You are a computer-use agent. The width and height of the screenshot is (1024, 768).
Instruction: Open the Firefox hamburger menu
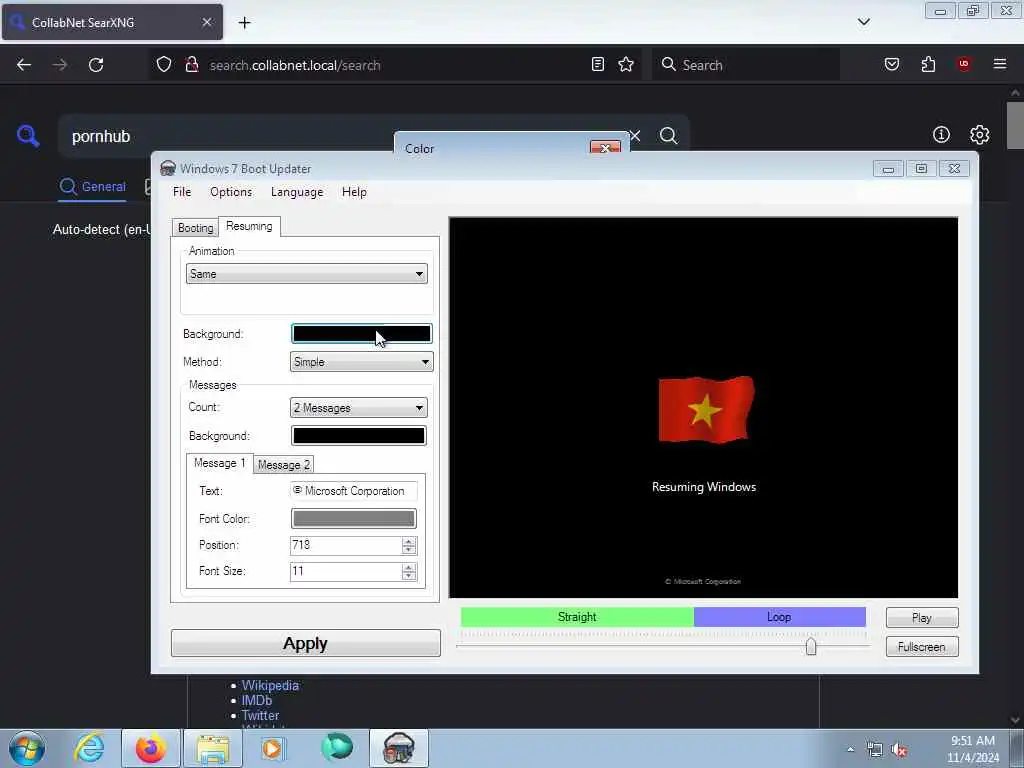(x=1000, y=64)
